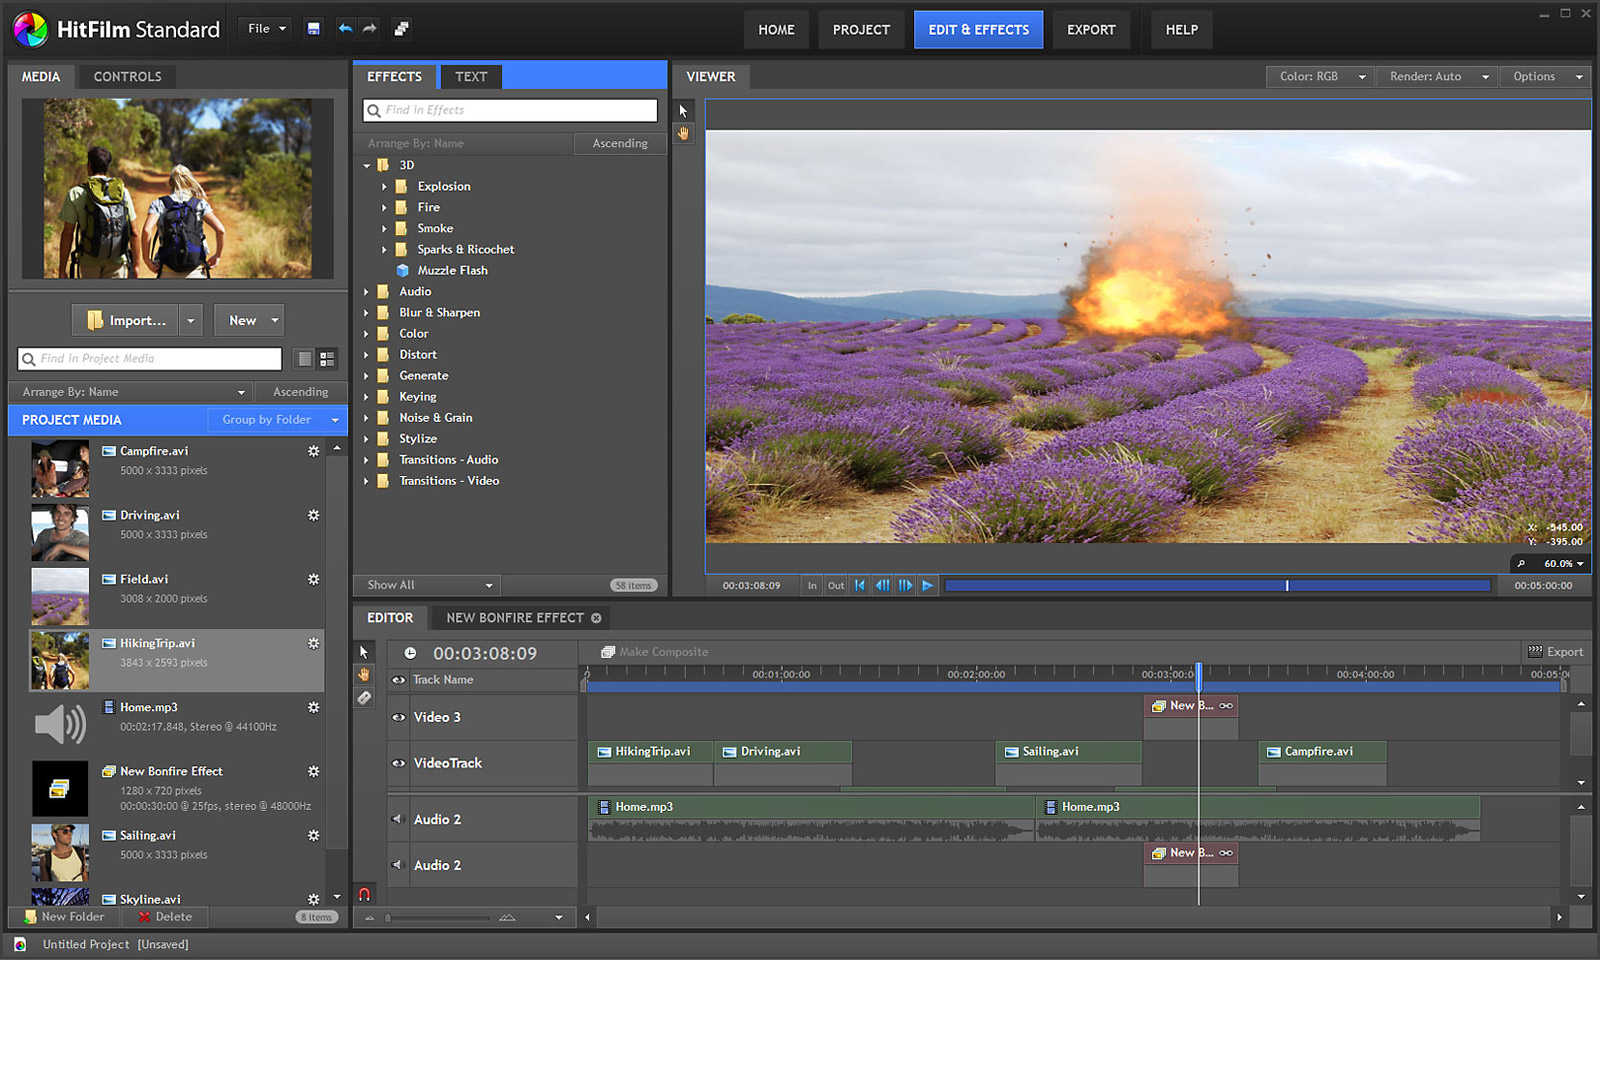Toggle the timeline snapping magnet icon
1600x1074 pixels.
(x=364, y=894)
